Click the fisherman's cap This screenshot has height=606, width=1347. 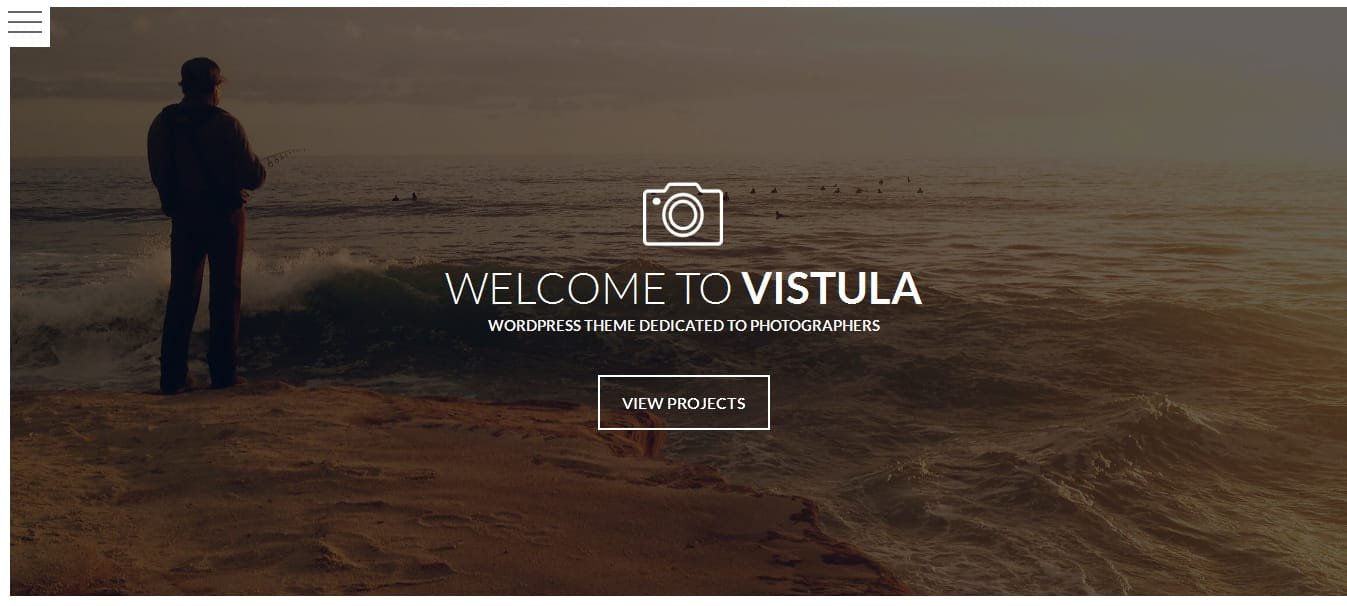click(201, 69)
